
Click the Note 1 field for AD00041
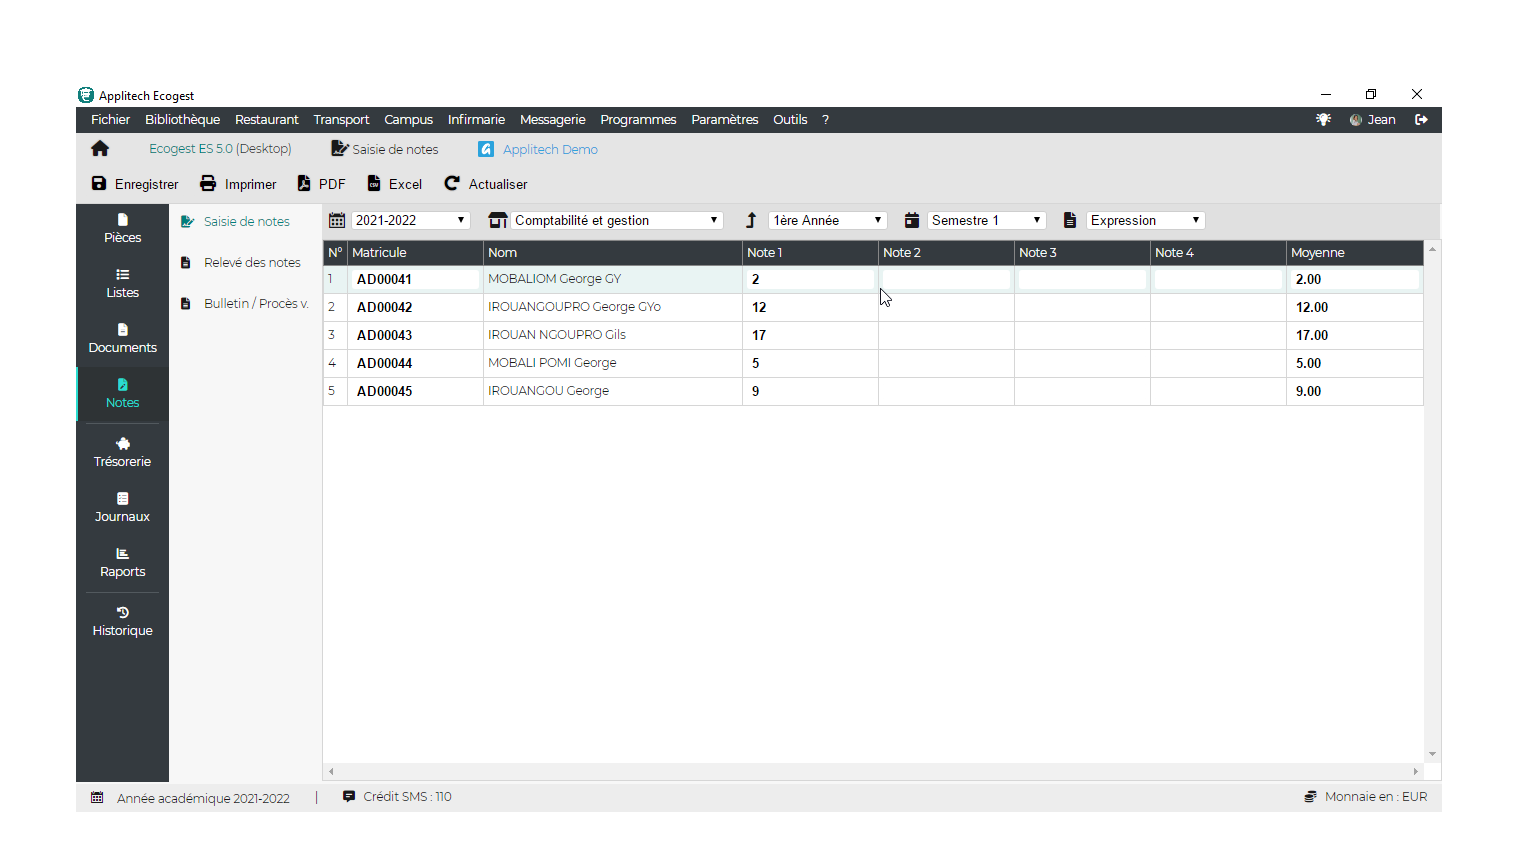point(810,280)
